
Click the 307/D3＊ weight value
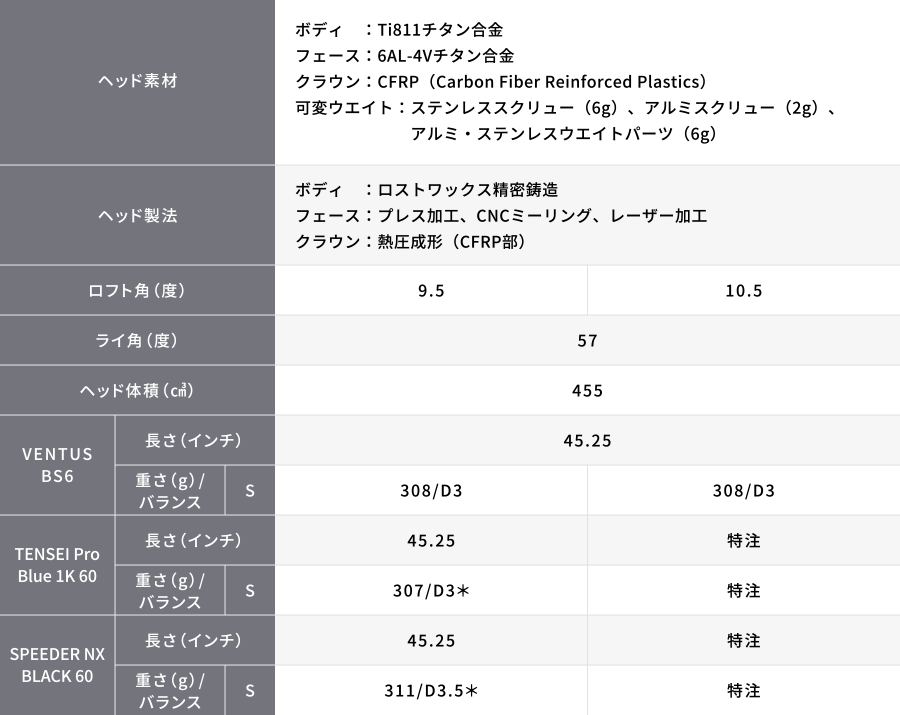431,591
